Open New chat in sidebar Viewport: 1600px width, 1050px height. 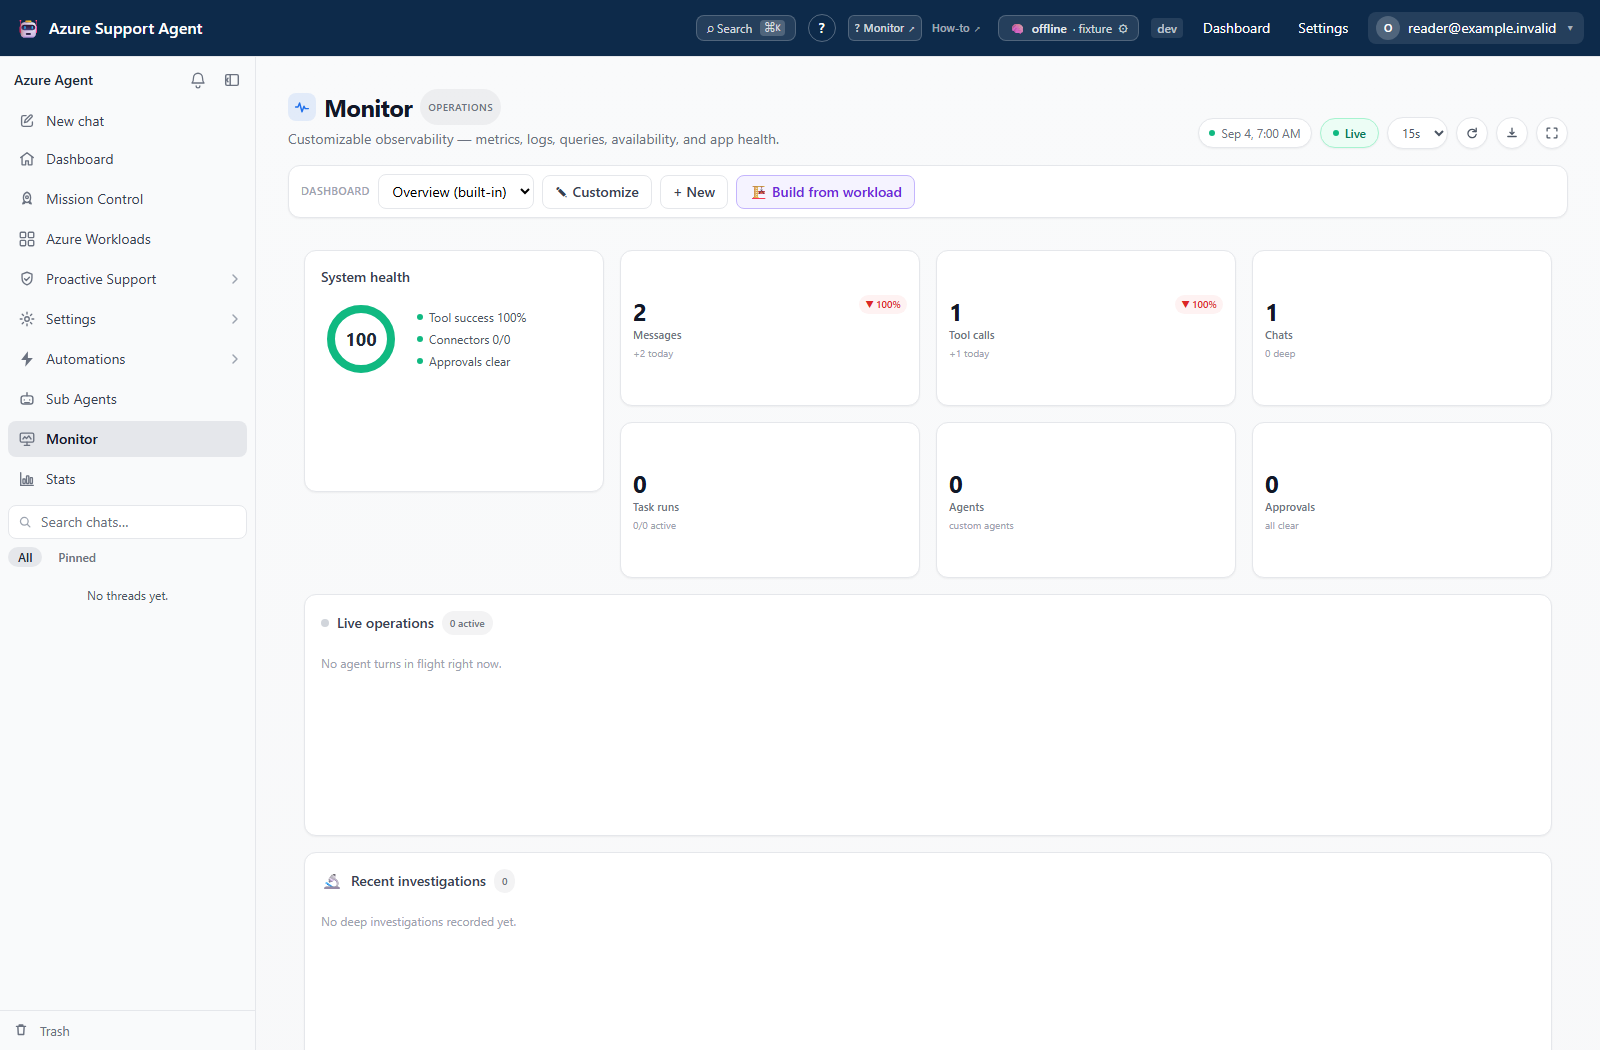(x=127, y=121)
